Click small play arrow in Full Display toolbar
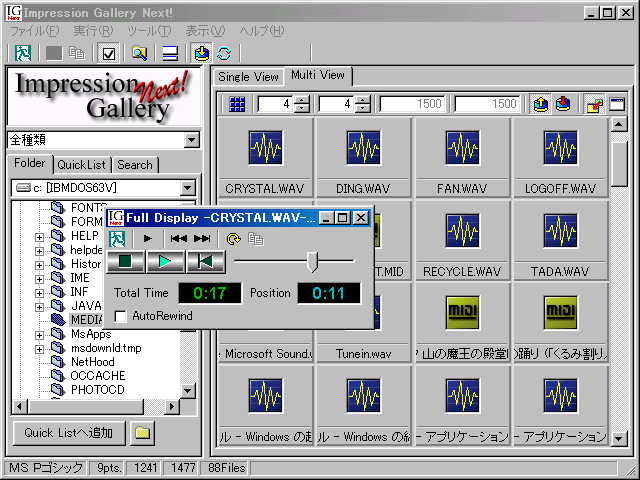This screenshot has width=640, height=480. [148, 239]
